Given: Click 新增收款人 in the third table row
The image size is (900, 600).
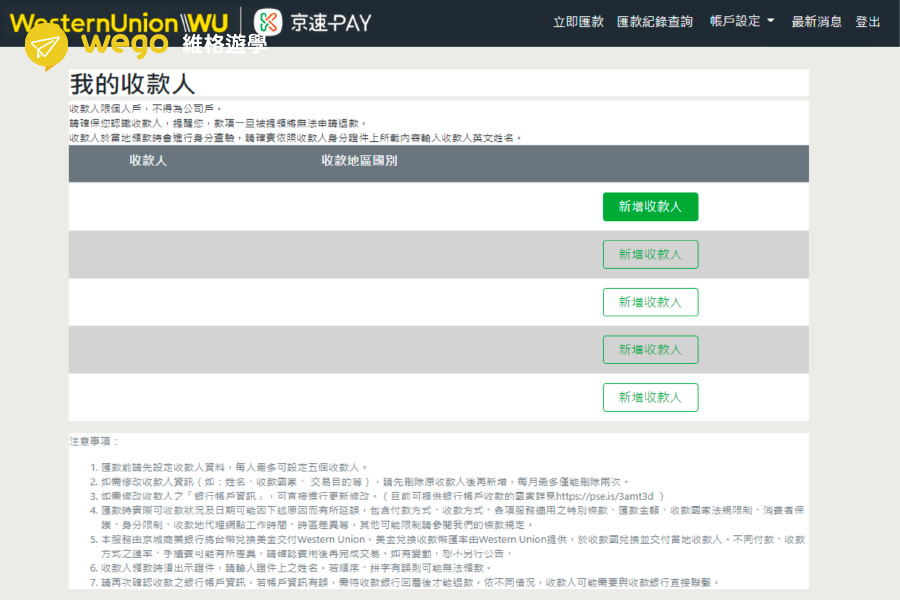Looking at the screenshot, I should (x=650, y=302).
